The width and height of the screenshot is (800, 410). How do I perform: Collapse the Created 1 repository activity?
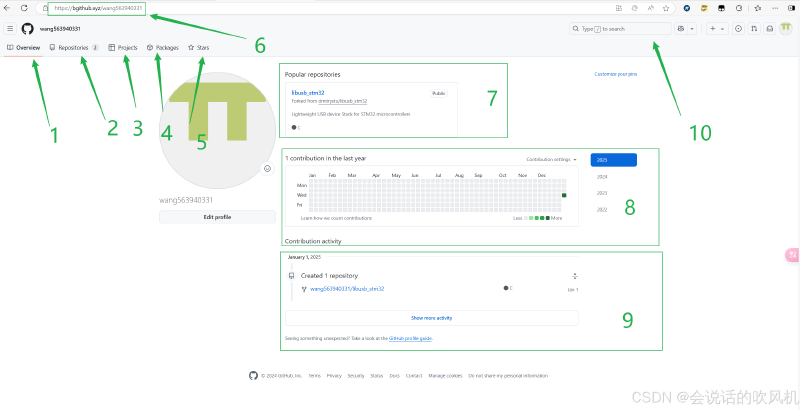[x=575, y=276]
